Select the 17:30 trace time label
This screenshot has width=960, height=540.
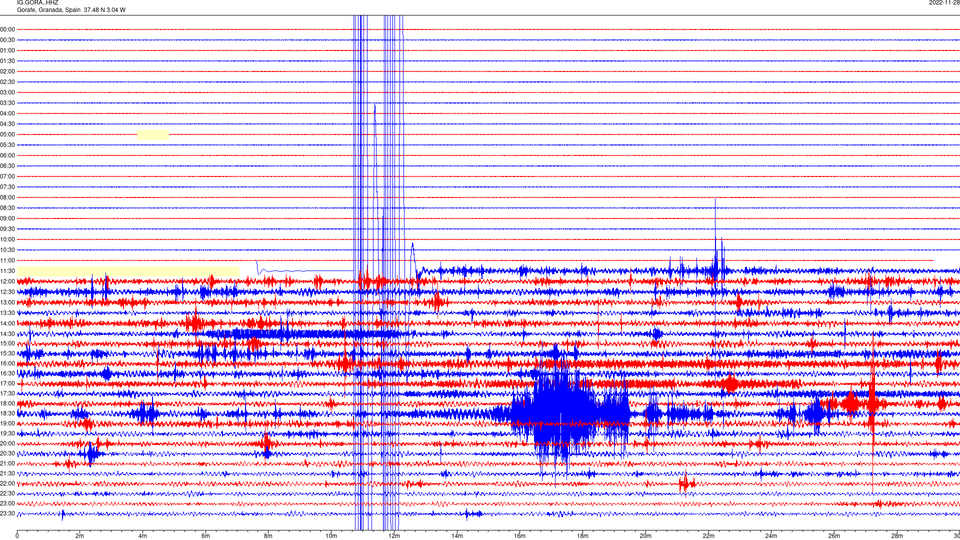tap(7, 394)
